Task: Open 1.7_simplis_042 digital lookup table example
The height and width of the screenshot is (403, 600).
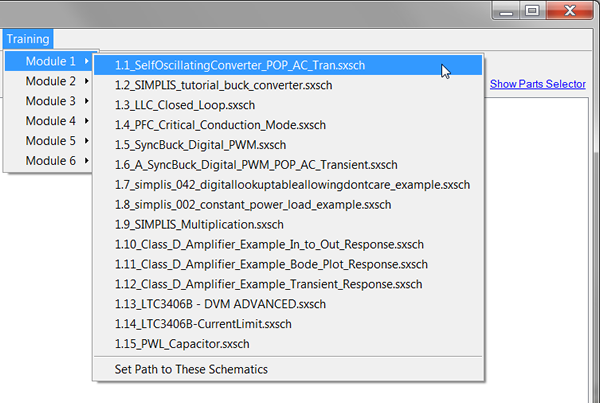Action: tap(288, 184)
